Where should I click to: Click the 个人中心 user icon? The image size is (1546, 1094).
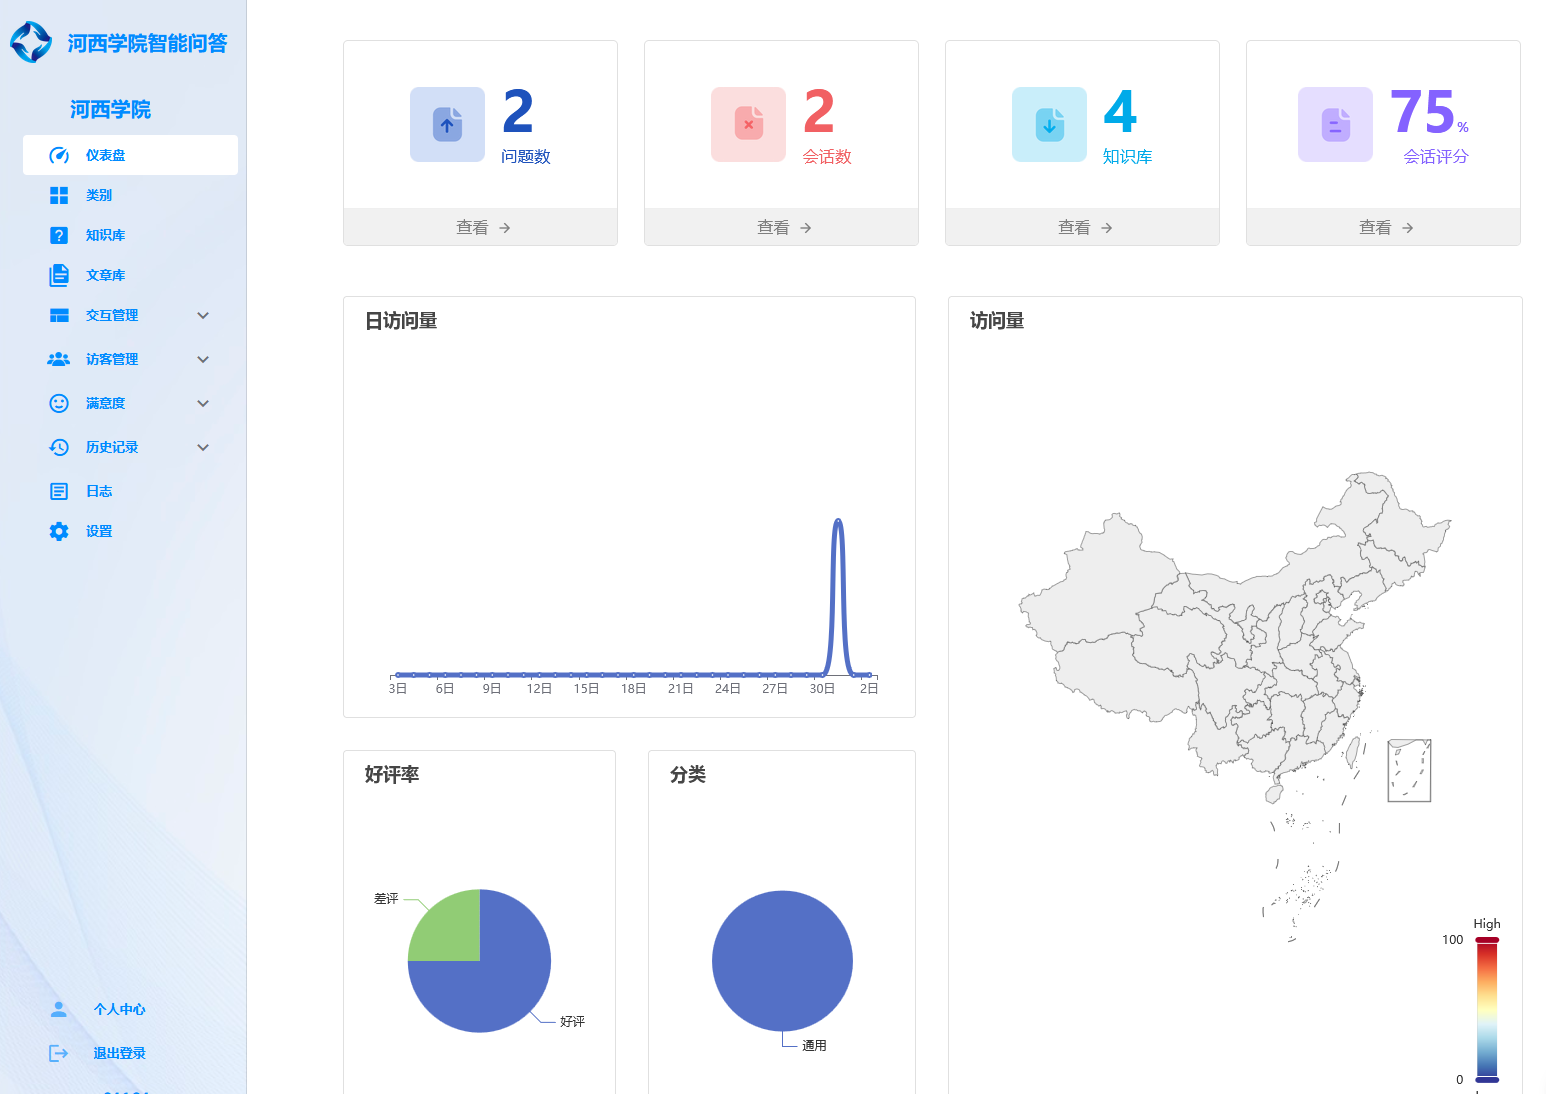tap(59, 1009)
